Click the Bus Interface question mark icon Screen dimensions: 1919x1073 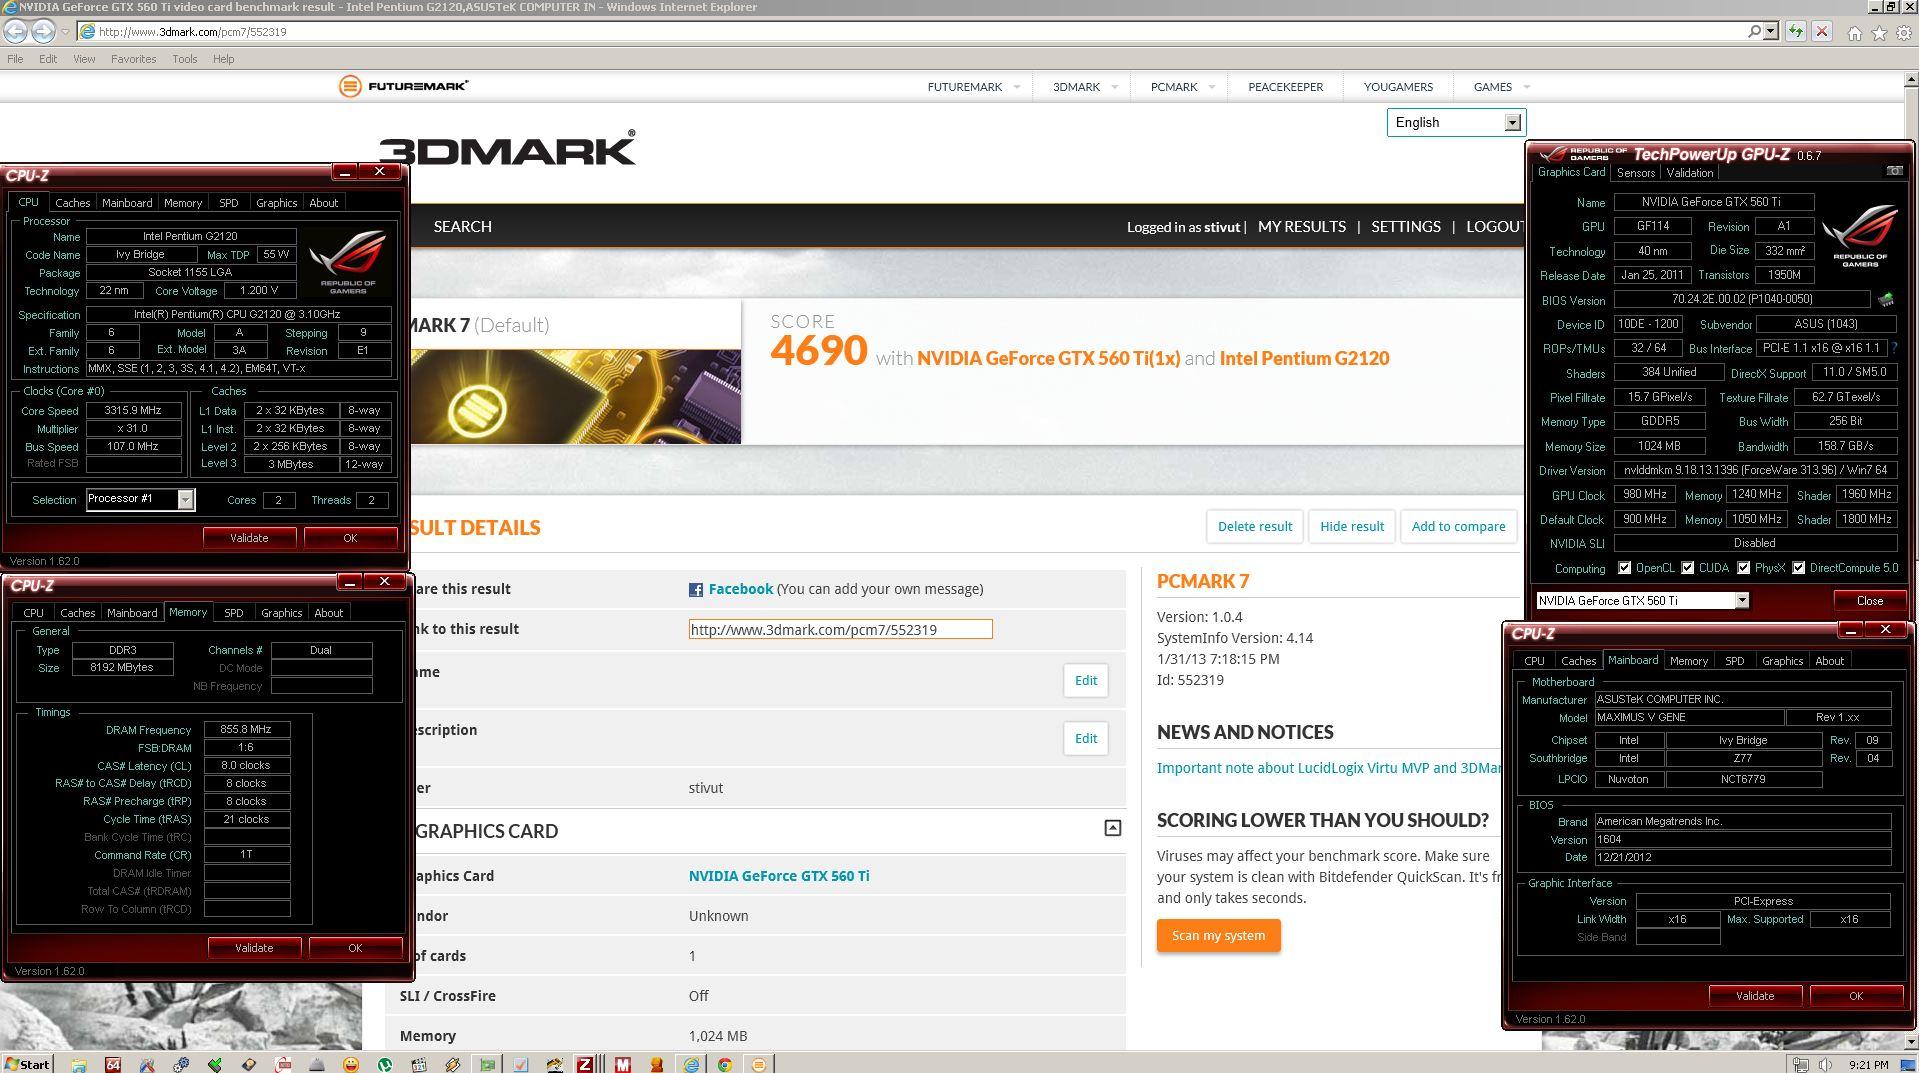pos(1894,348)
